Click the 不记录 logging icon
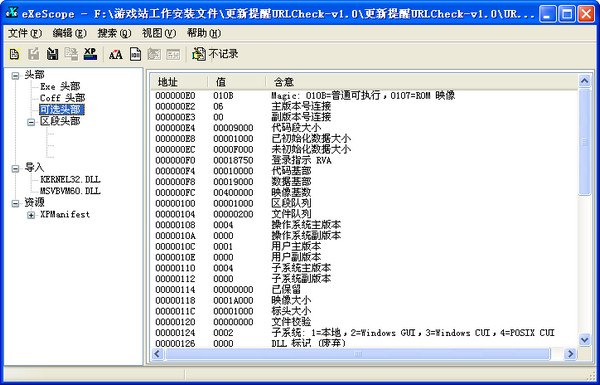600x385 pixels. click(x=199, y=54)
